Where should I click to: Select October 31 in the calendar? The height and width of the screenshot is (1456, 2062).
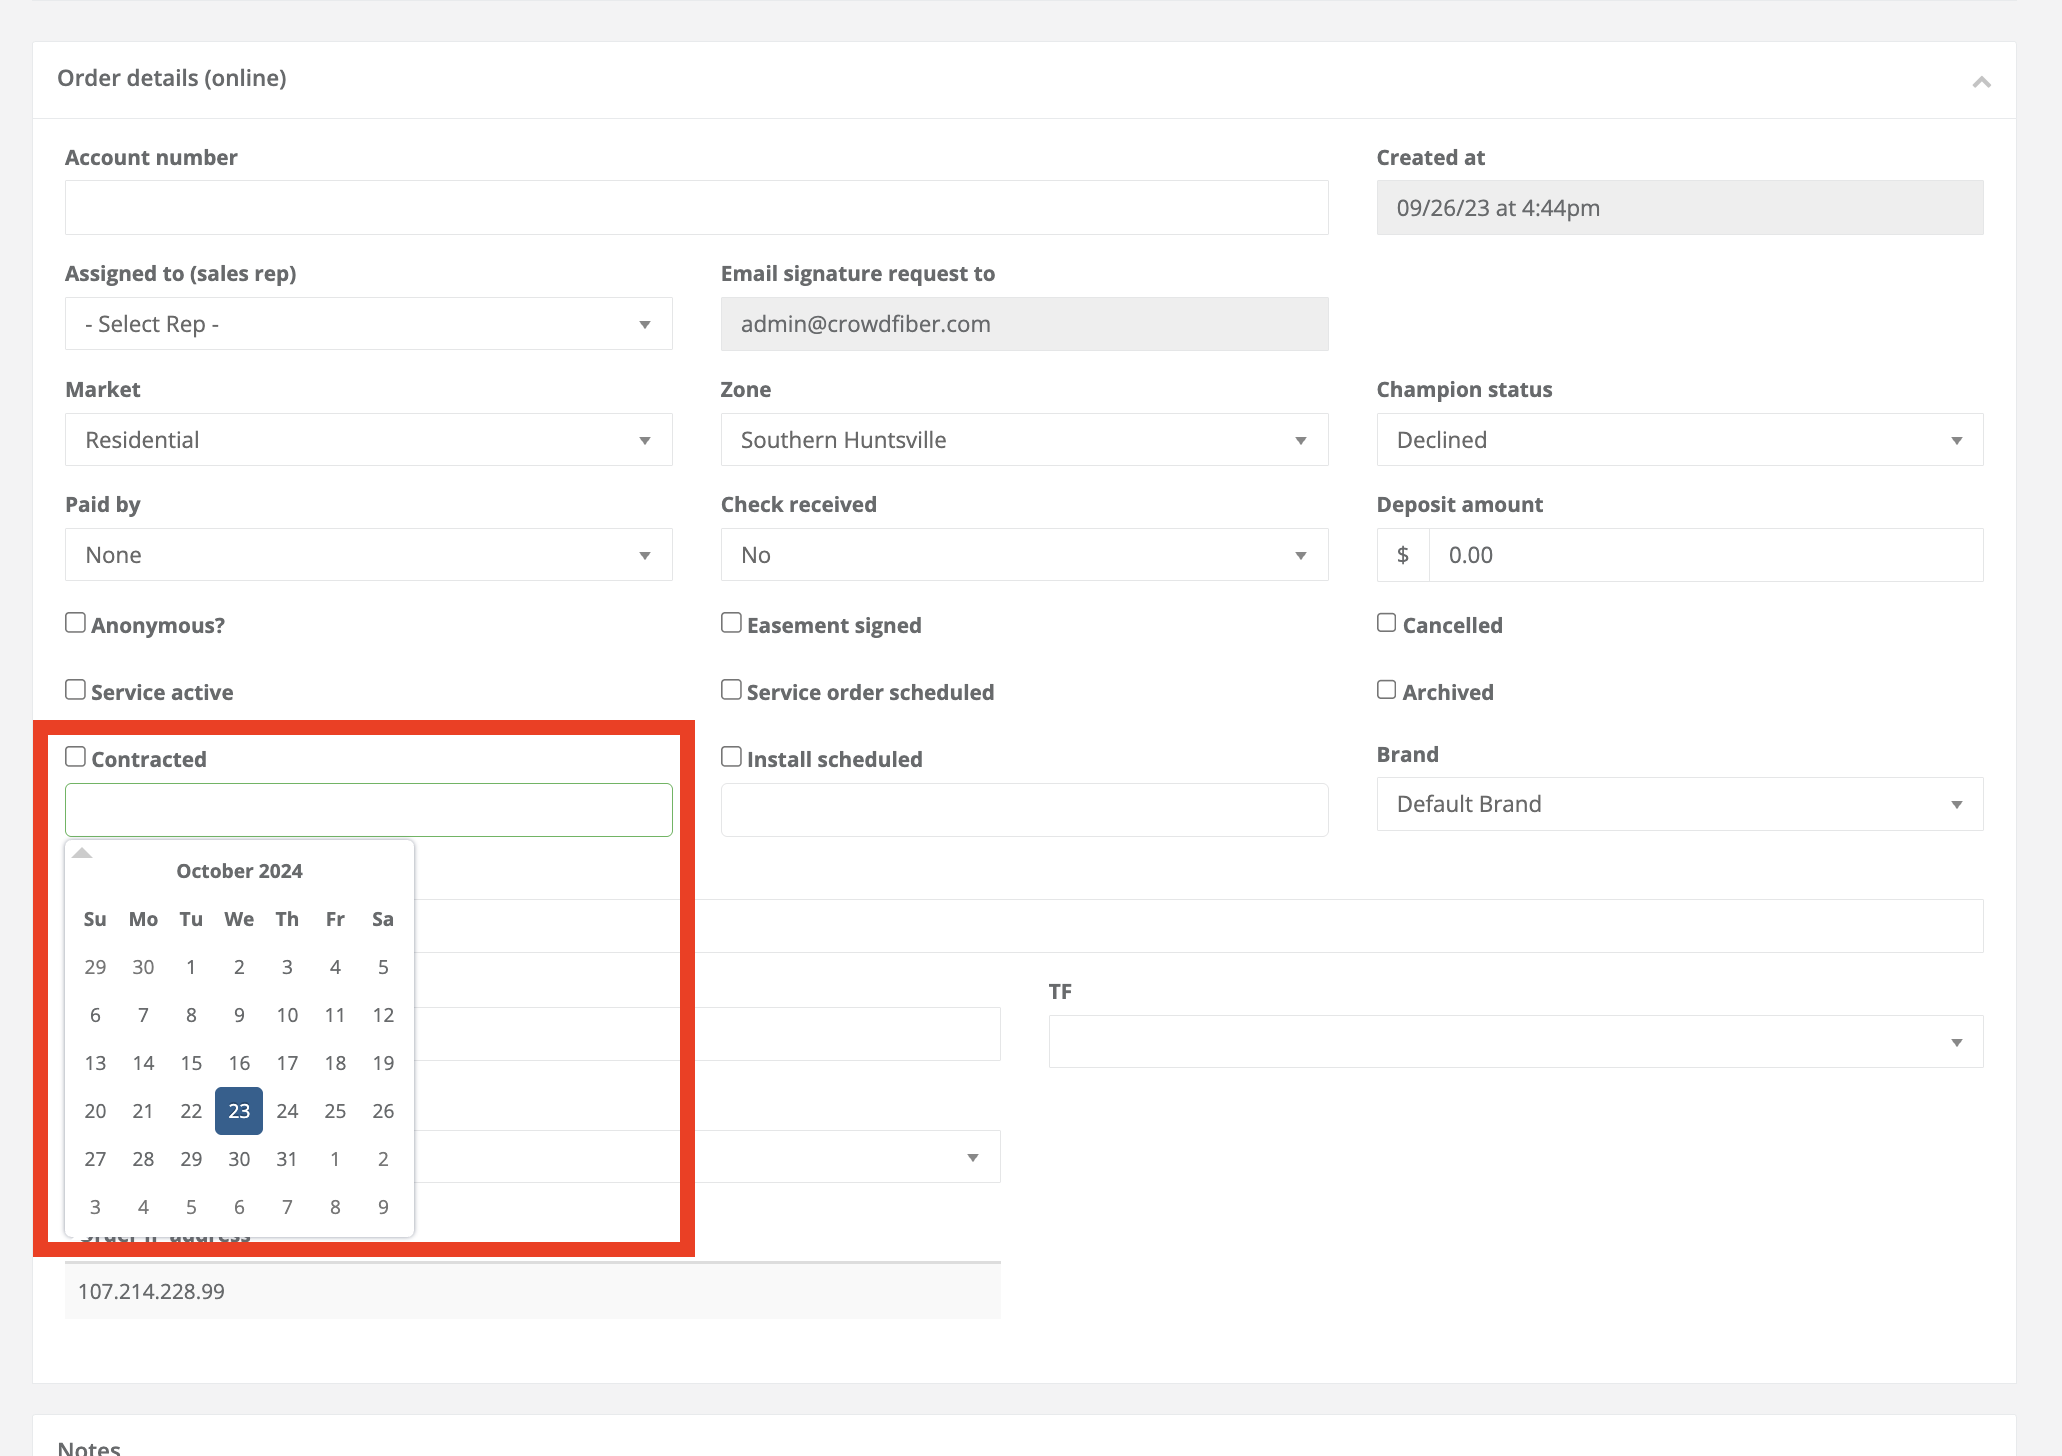[287, 1158]
